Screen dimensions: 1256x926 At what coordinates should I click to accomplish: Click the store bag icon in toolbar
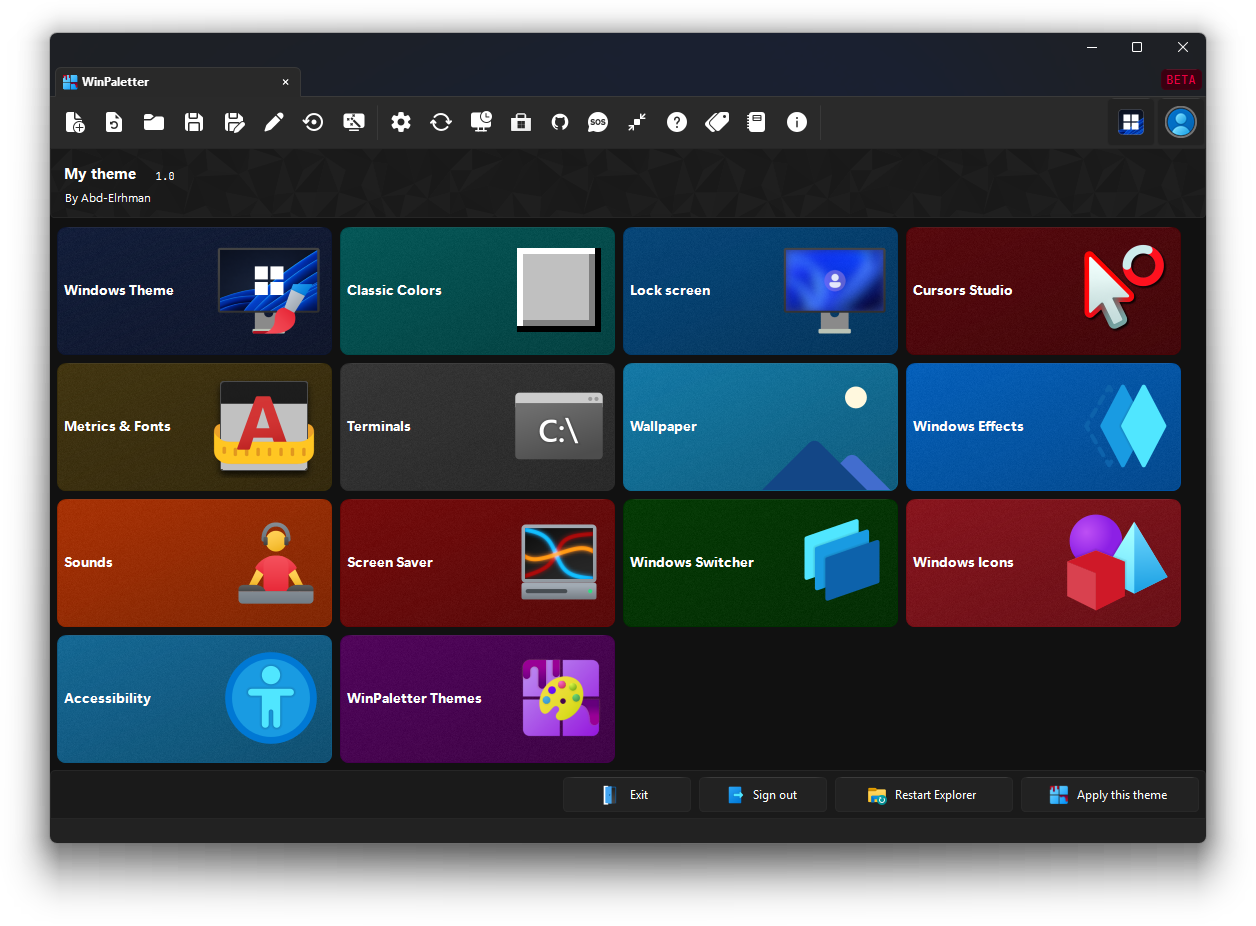(520, 122)
